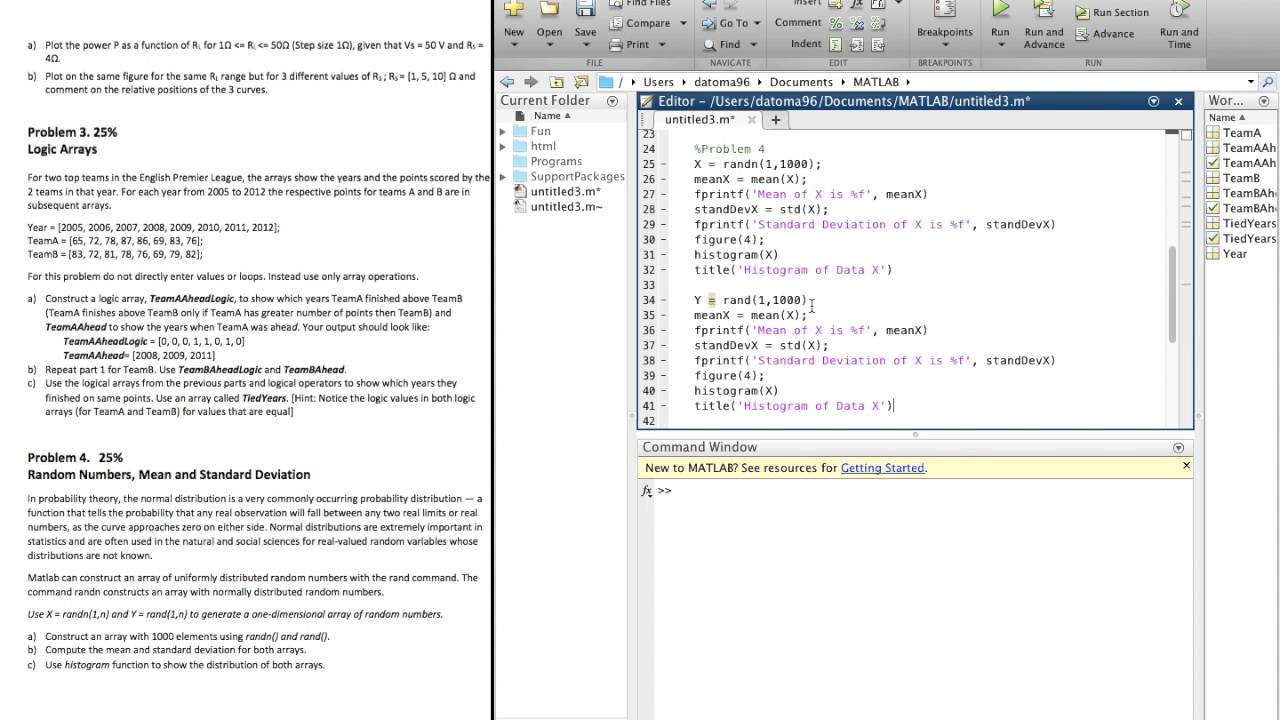
Task: Click the Run and Time icon
Action: pyautogui.click(x=1179, y=9)
